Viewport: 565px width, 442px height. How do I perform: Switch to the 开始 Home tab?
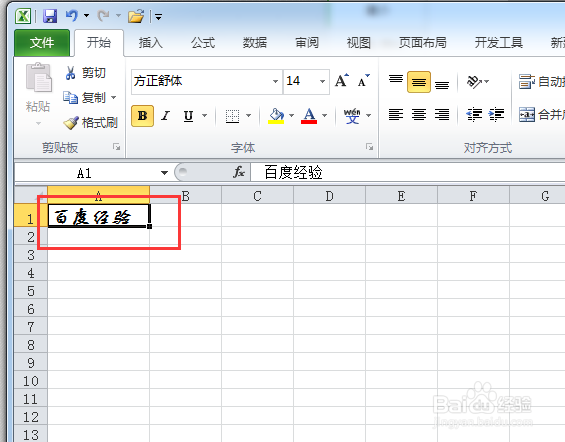(x=99, y=43)
